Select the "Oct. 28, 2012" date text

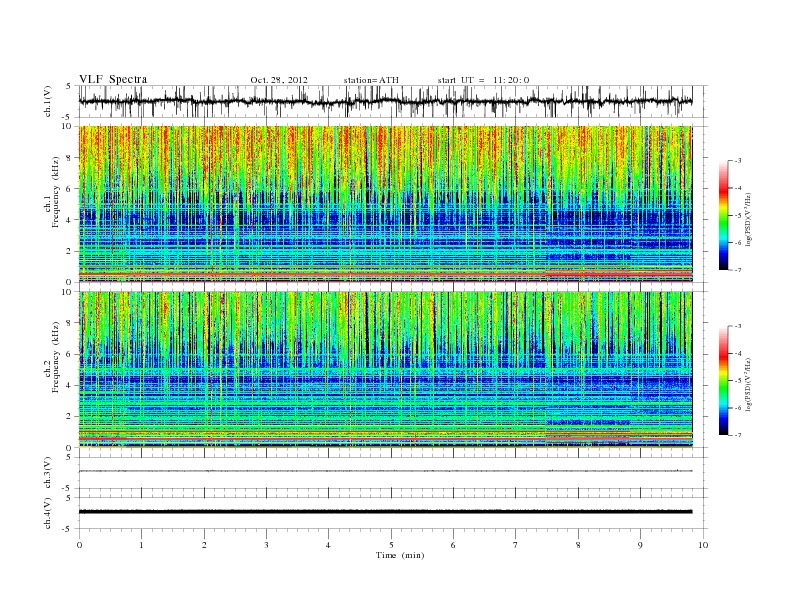coord(279,80)
